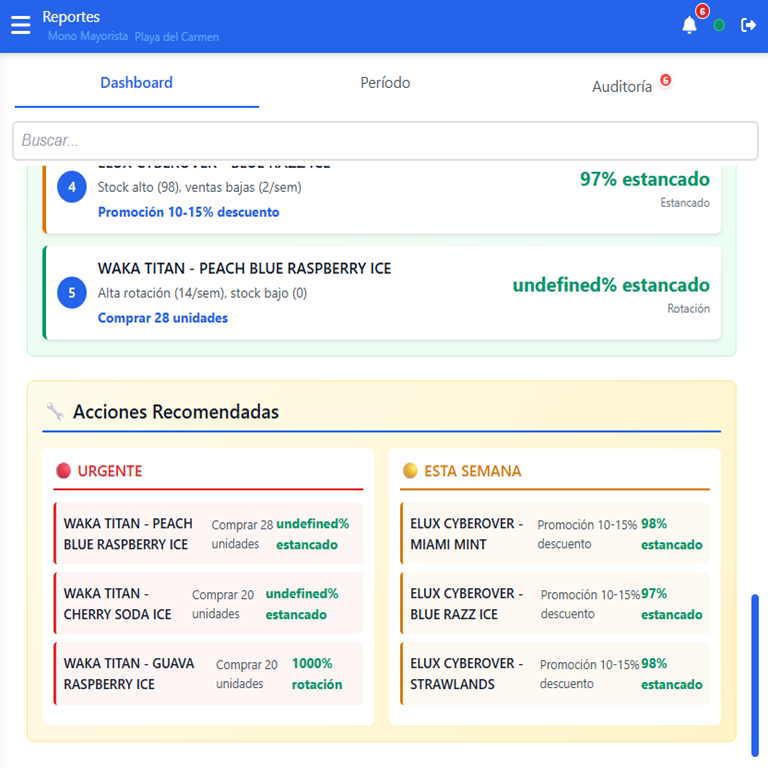Focus the Buscar search field
The width and height of the screenshot is (768, 768).
pos(384,141)
